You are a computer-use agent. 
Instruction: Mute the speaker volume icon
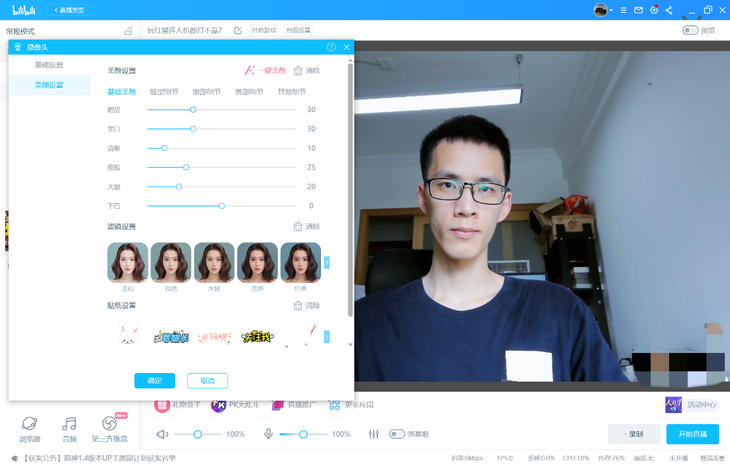coord(162,434)
